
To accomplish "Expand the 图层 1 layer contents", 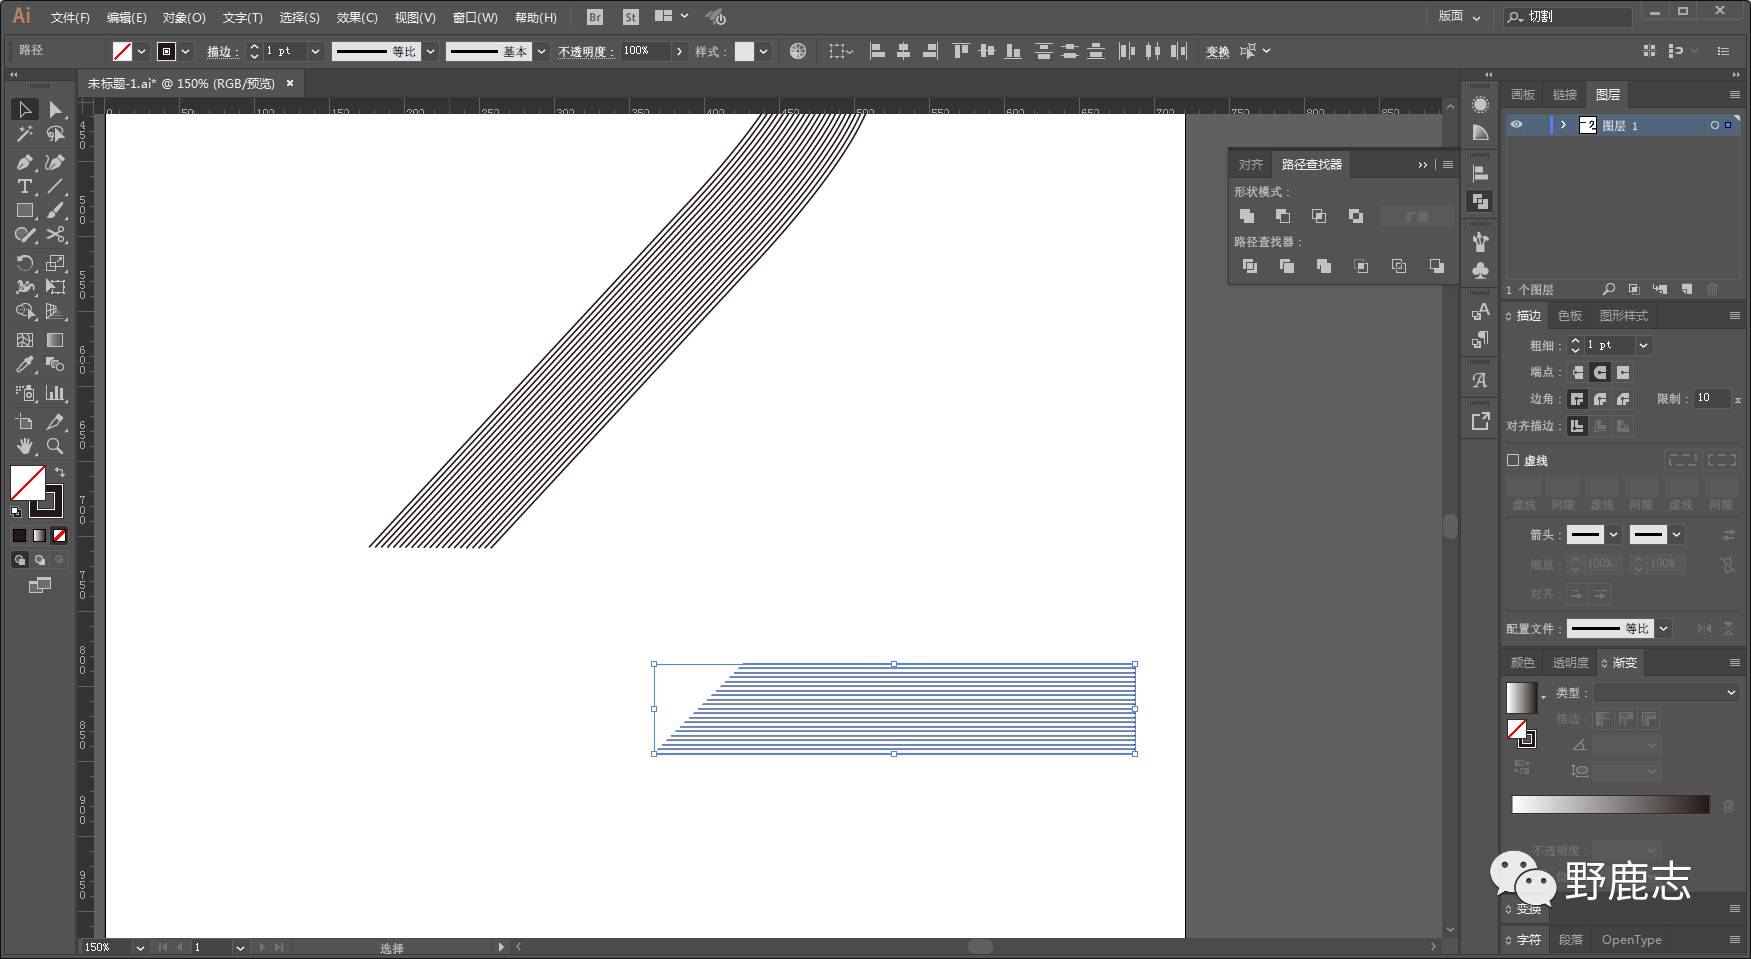I will [x=1563, y=125].
